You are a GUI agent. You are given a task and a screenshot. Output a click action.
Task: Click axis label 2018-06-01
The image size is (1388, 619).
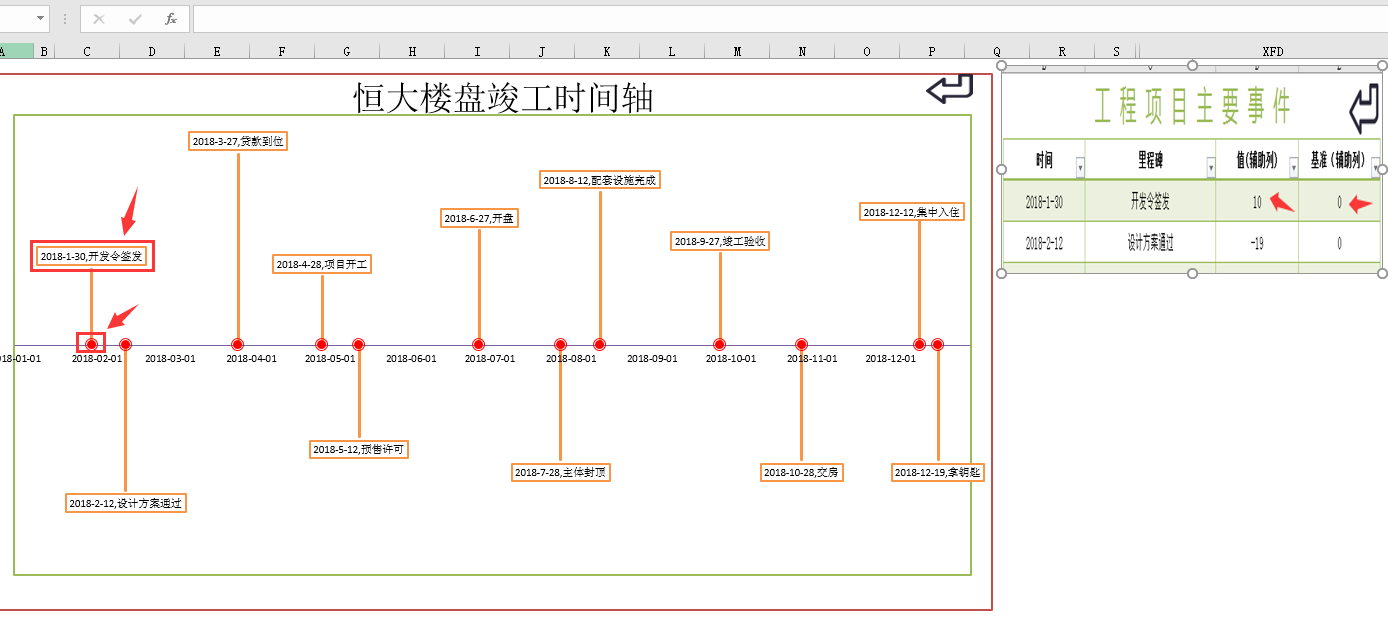pos(411,359)
